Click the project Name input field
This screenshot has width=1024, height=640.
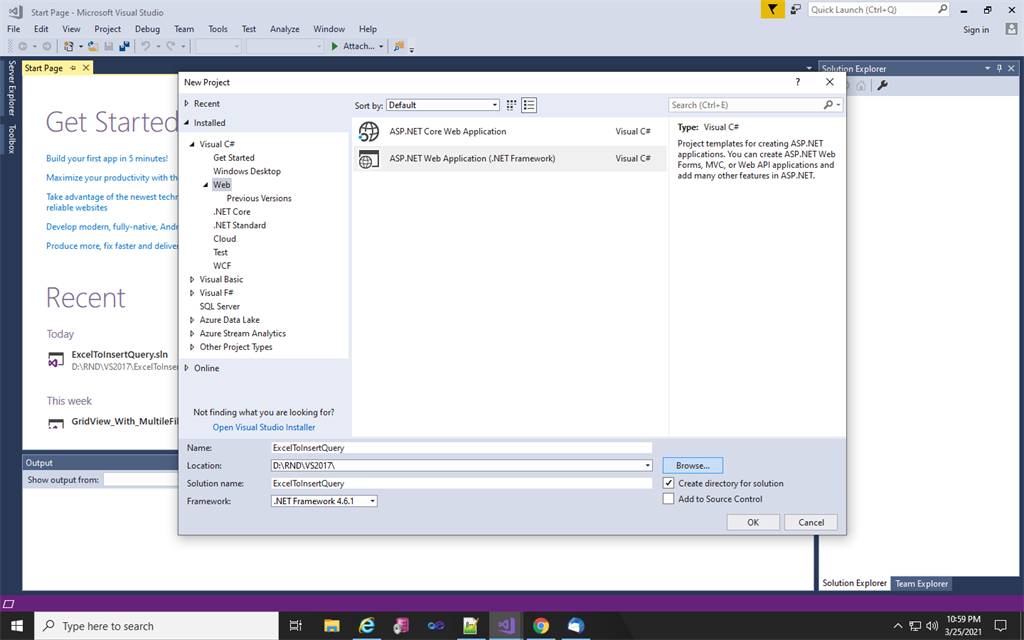(462, 448)
